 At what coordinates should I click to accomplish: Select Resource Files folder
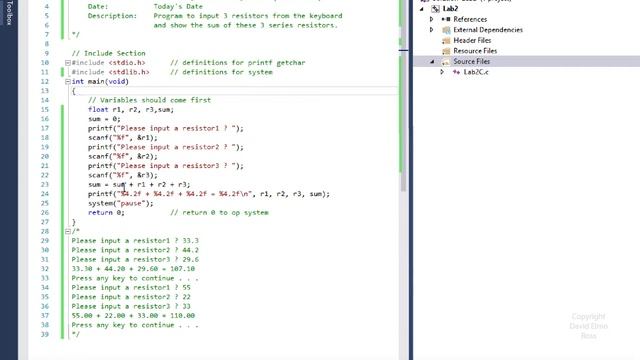(x=475, y=51)
